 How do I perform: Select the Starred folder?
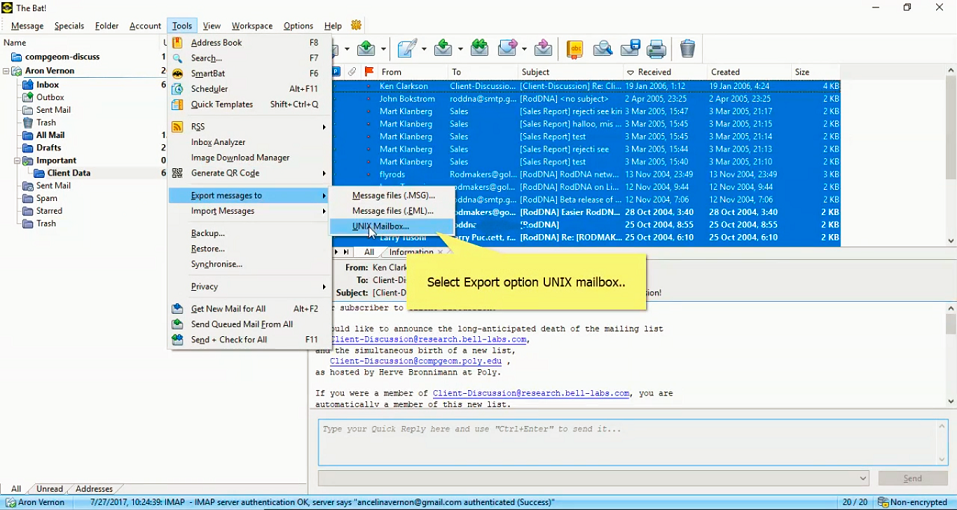coord(49,211)
